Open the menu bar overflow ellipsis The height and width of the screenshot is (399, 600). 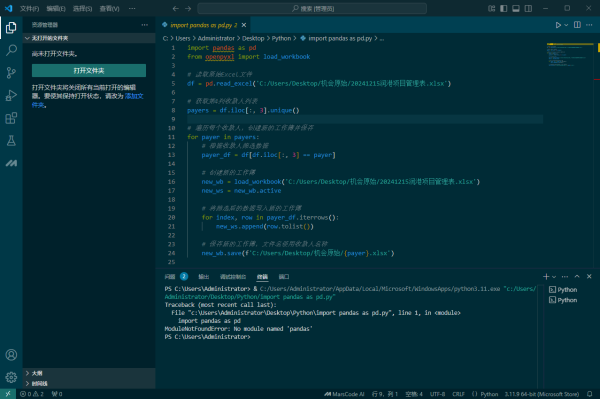[x=132, y=8]
